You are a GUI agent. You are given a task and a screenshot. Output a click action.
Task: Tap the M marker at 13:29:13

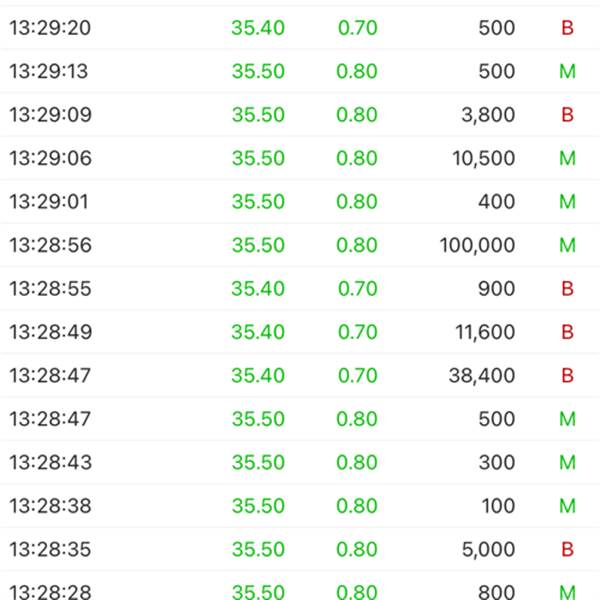567,71
